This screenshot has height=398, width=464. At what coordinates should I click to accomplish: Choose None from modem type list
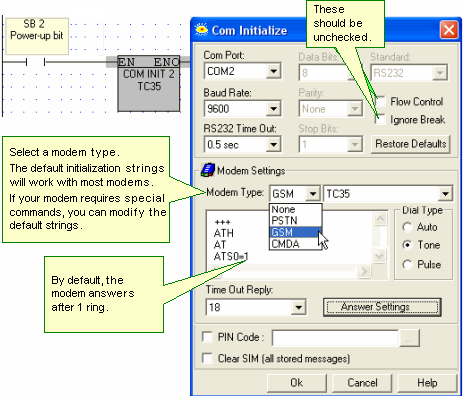(295, 209)
